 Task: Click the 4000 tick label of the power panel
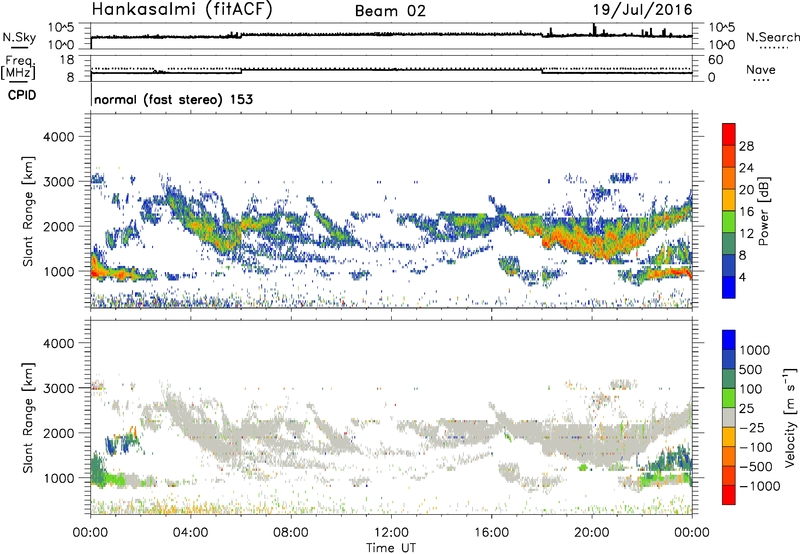pos(58,137)
